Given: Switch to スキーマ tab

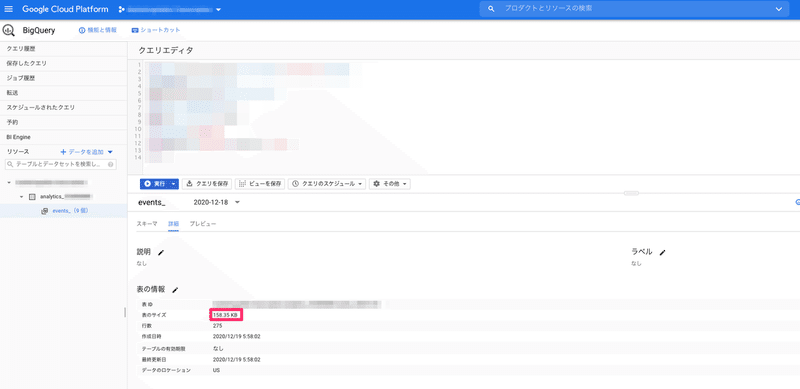Looking at the screenshot, I should coord(147,224).
